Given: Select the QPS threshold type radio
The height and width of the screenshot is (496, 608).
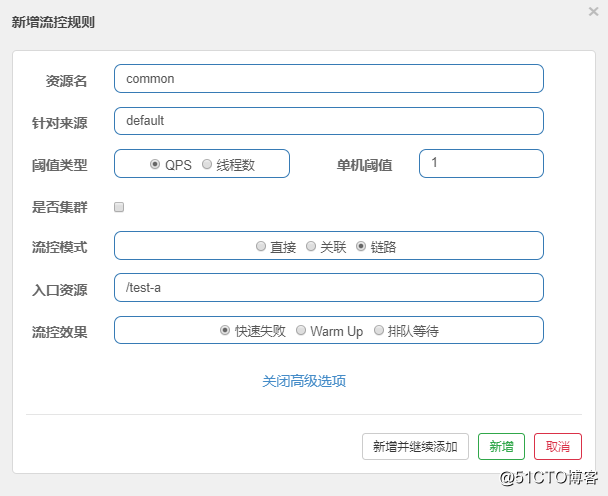Looking at the screenshot, I should coord(155,164).
